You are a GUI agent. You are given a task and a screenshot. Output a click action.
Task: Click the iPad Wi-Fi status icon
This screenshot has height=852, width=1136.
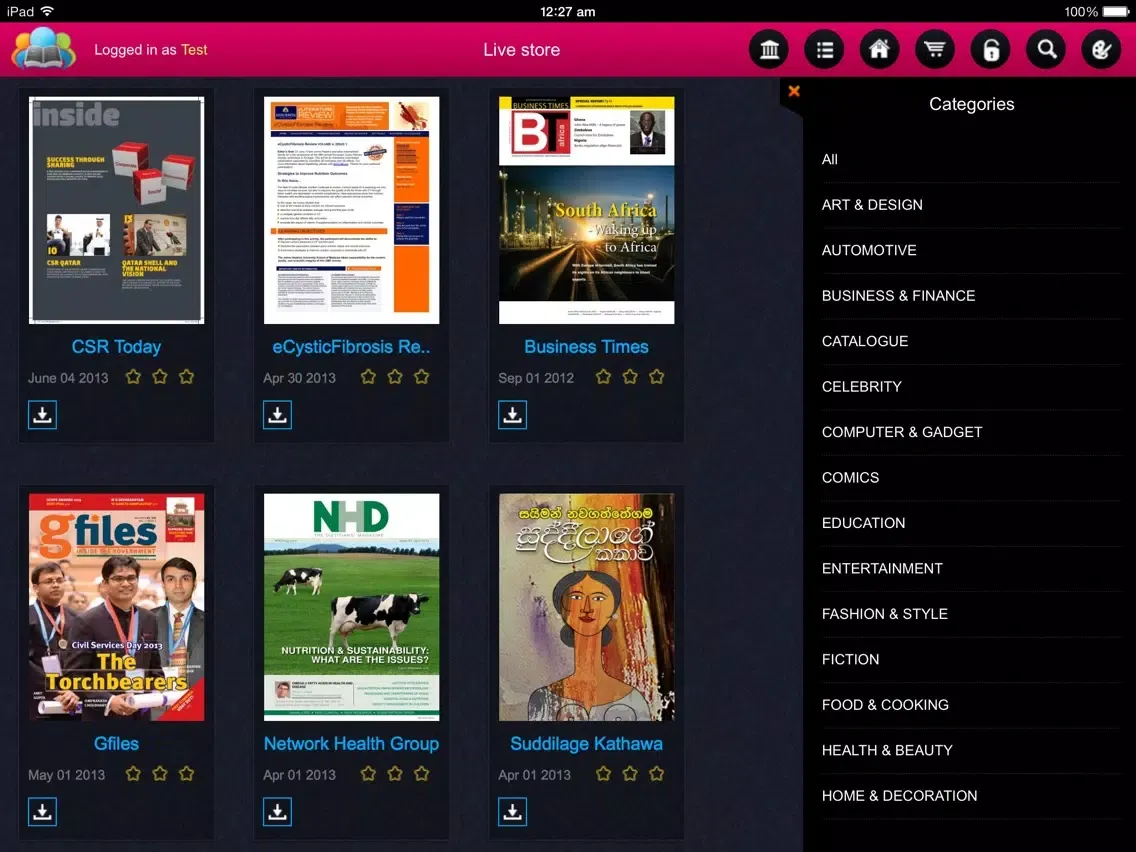(47, 11)
